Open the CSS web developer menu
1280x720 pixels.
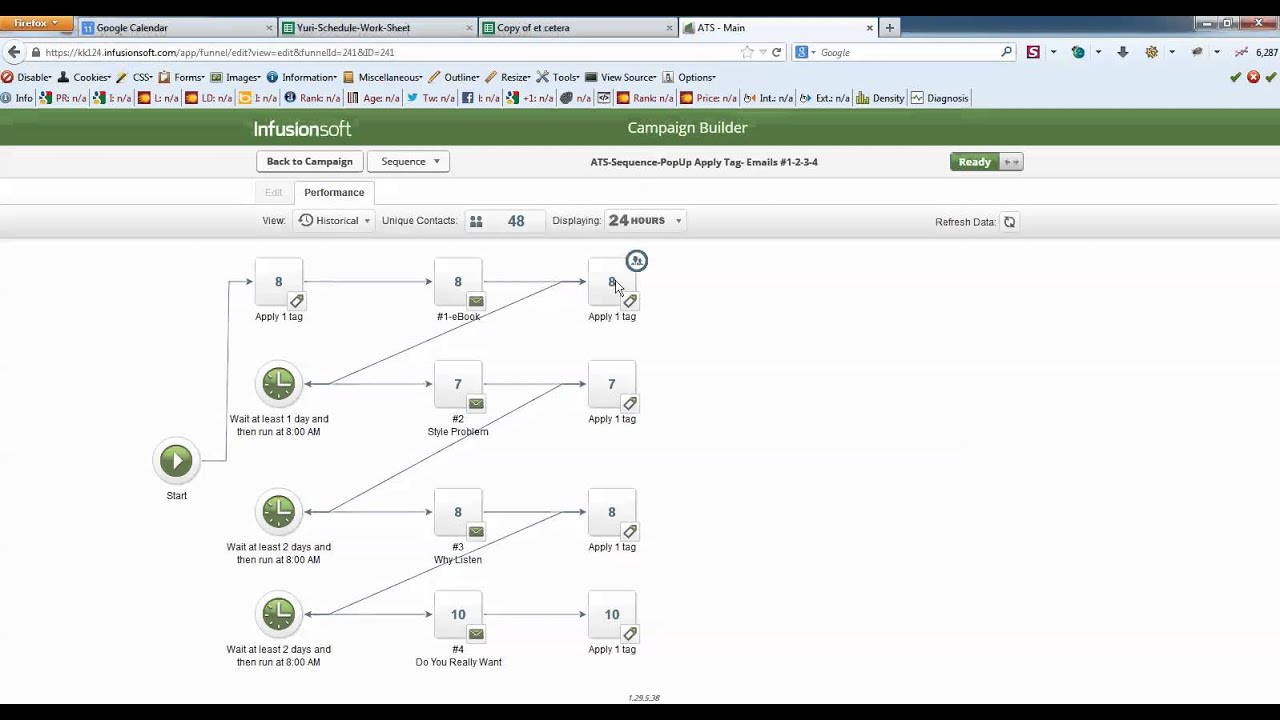click(134, 77)
